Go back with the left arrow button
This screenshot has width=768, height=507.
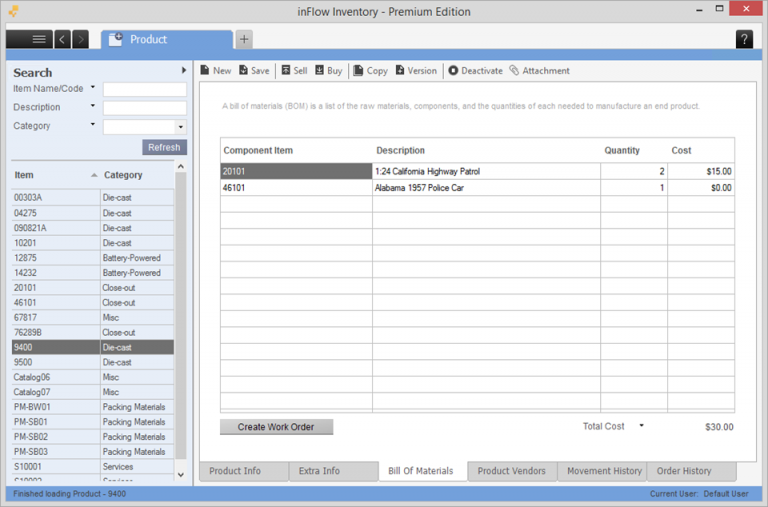tap(62, 39)
